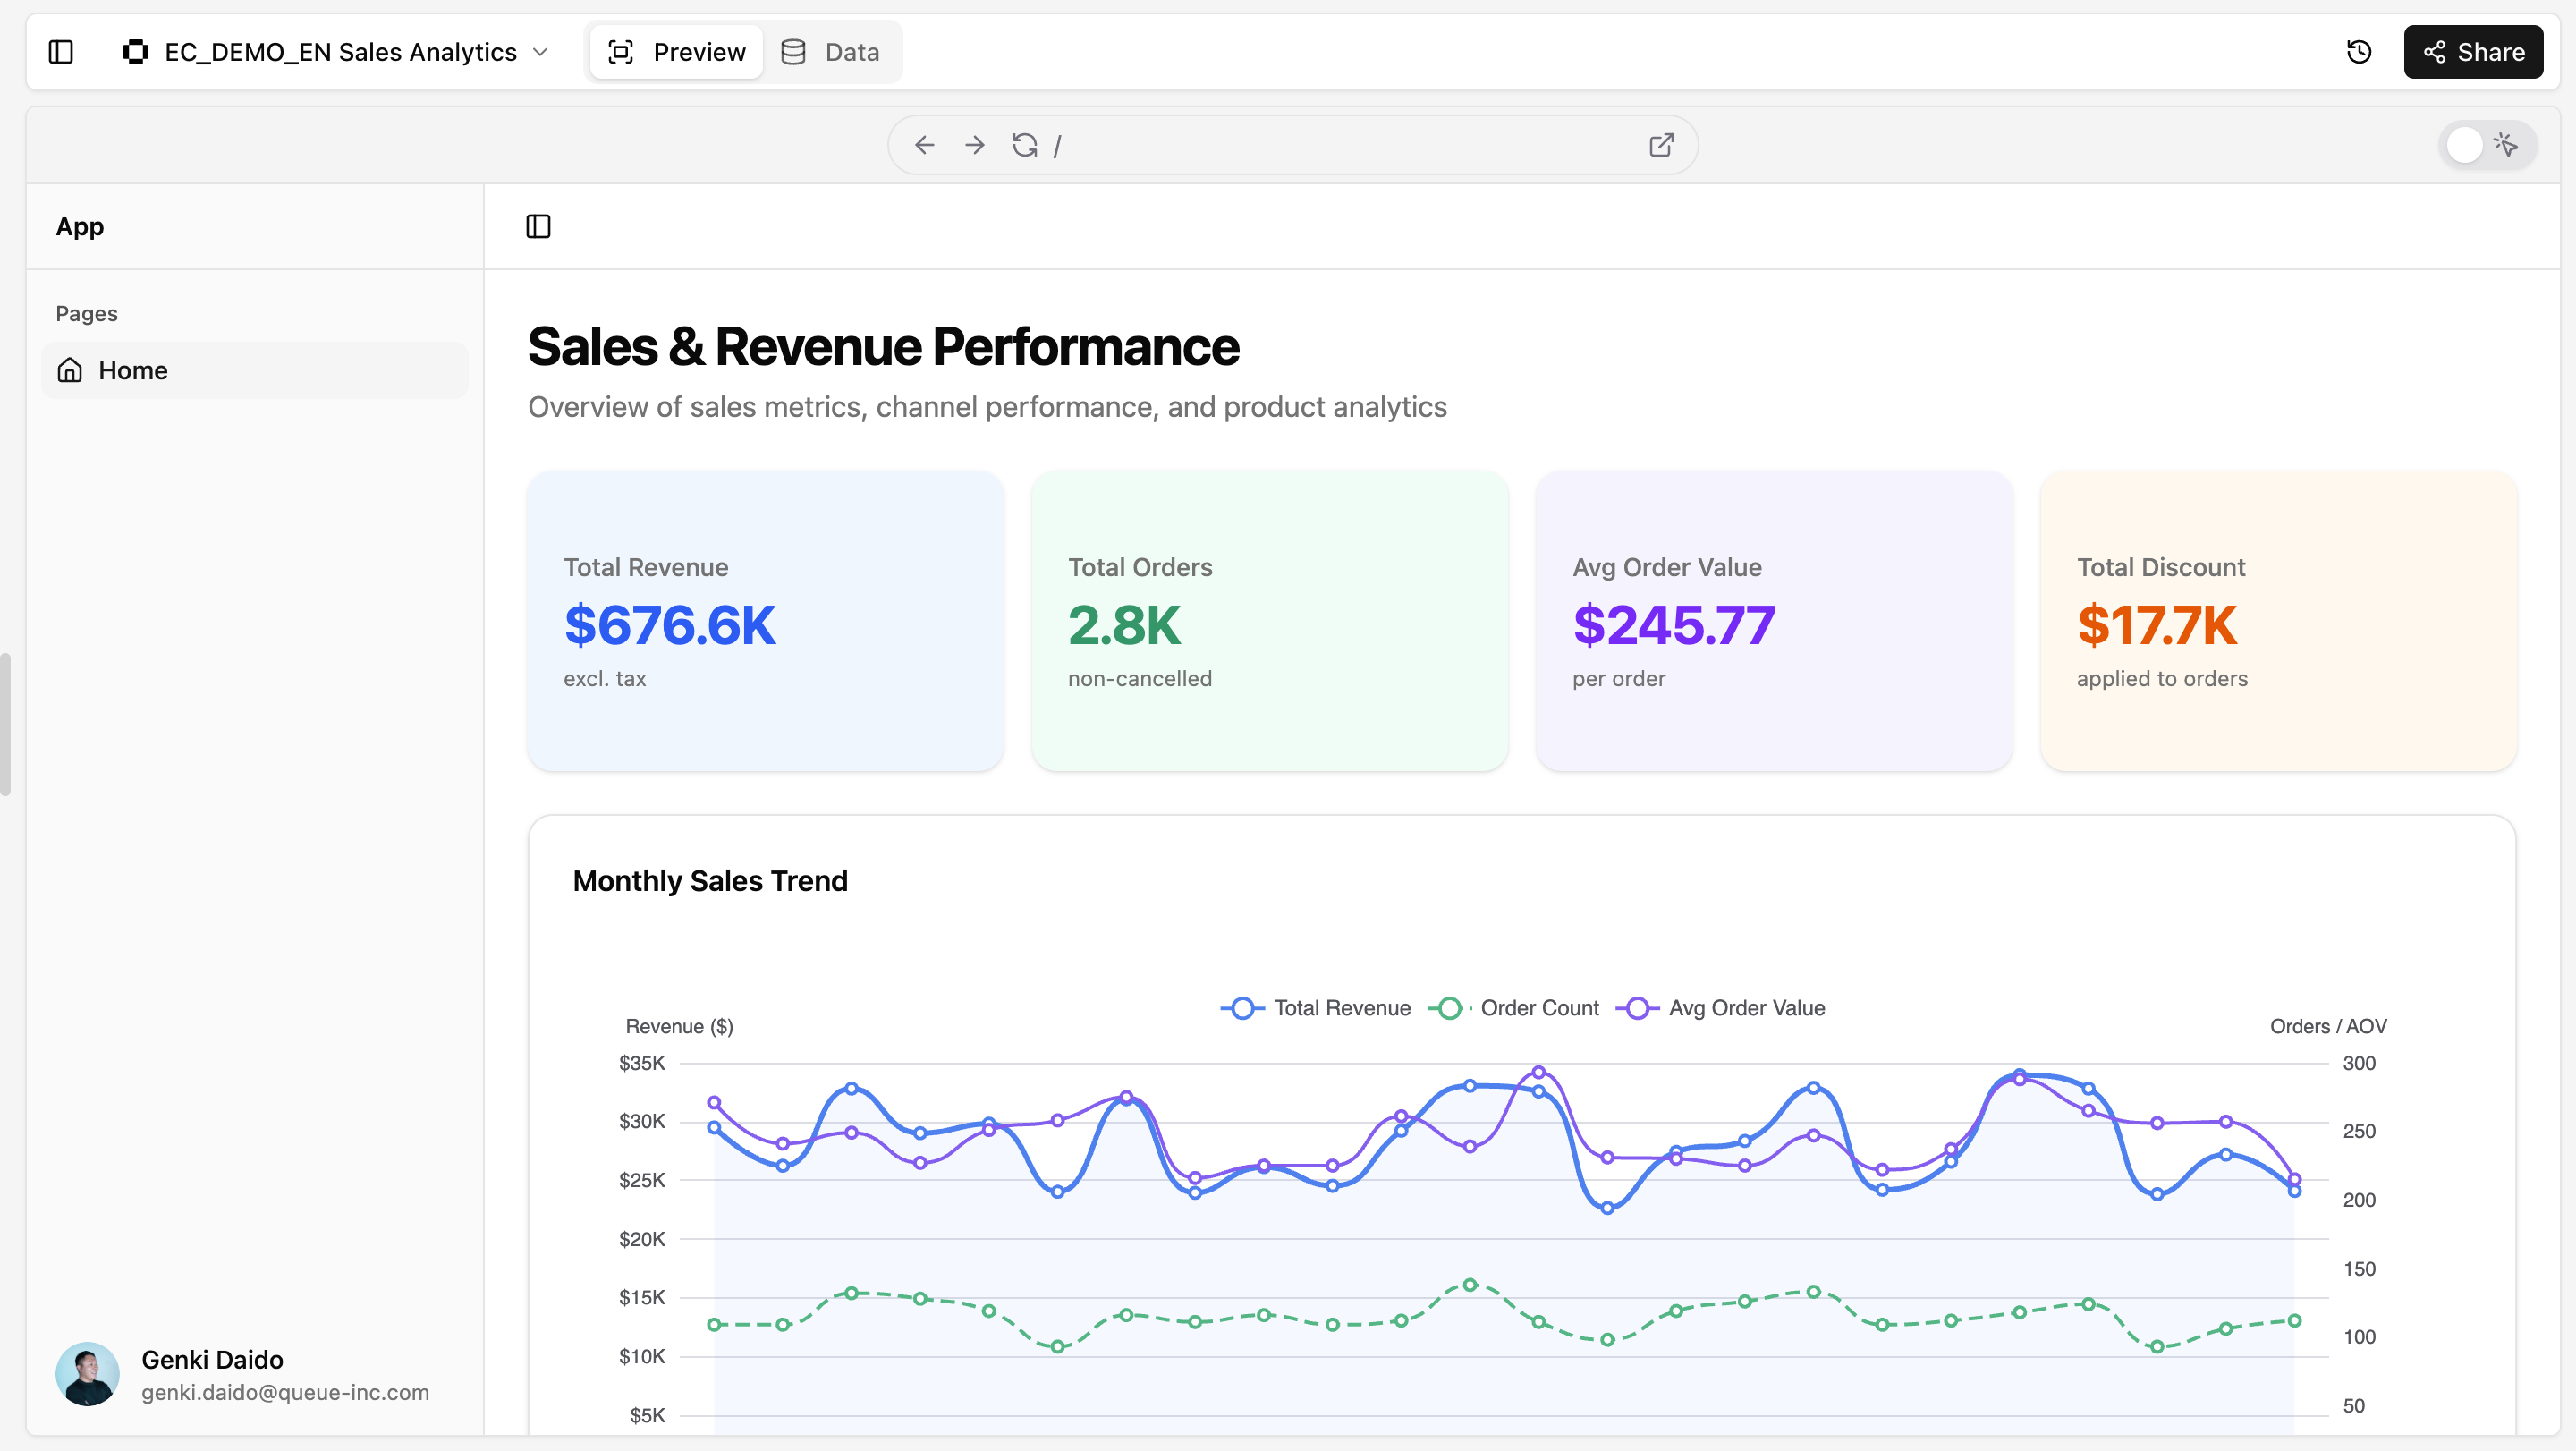
Task: Open preview in new window icon
Action: point(1661,145)
